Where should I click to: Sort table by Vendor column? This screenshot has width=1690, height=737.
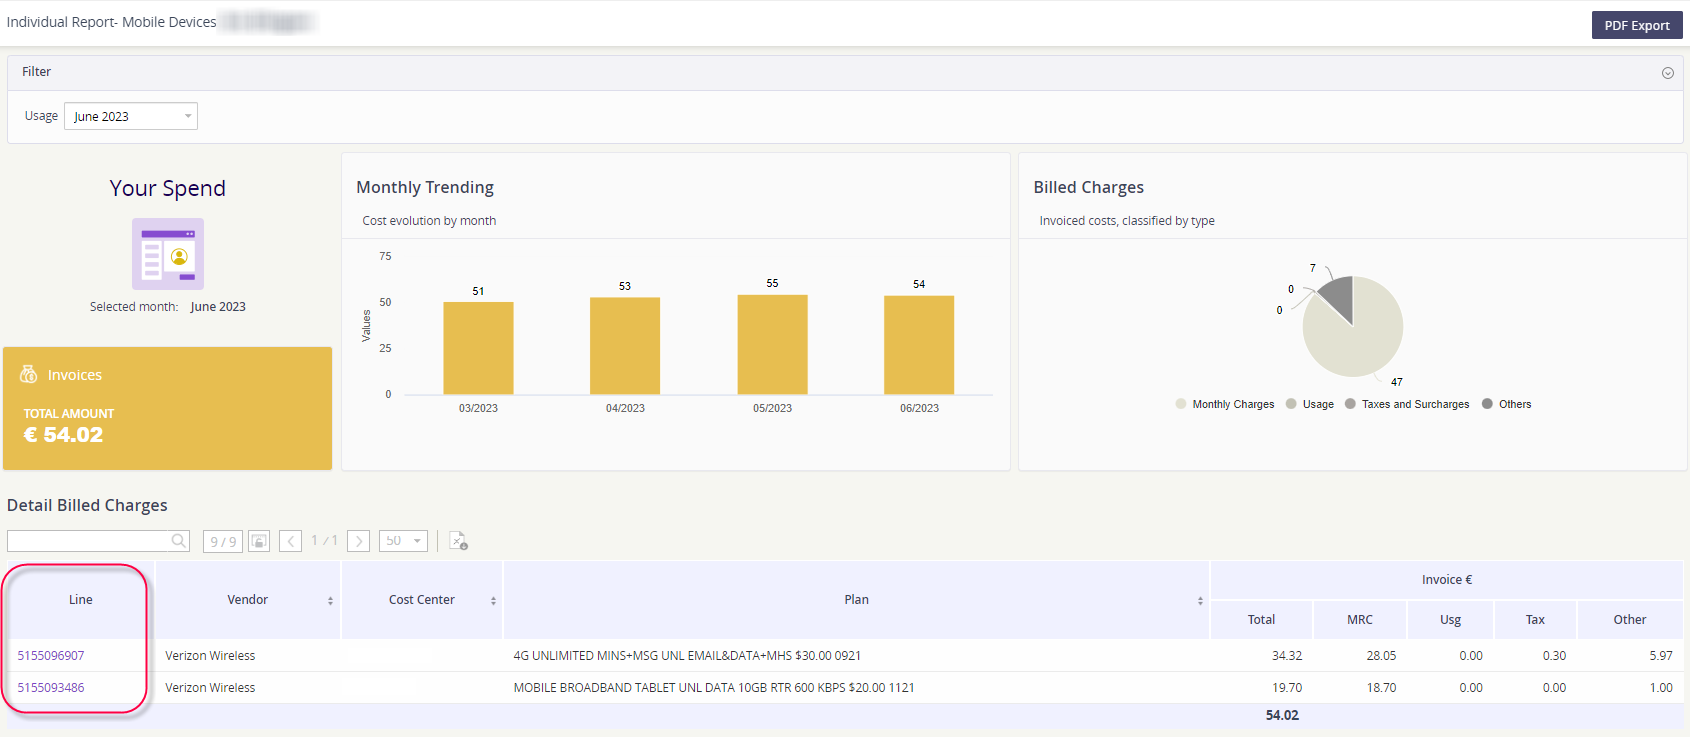tap(248, 600)
